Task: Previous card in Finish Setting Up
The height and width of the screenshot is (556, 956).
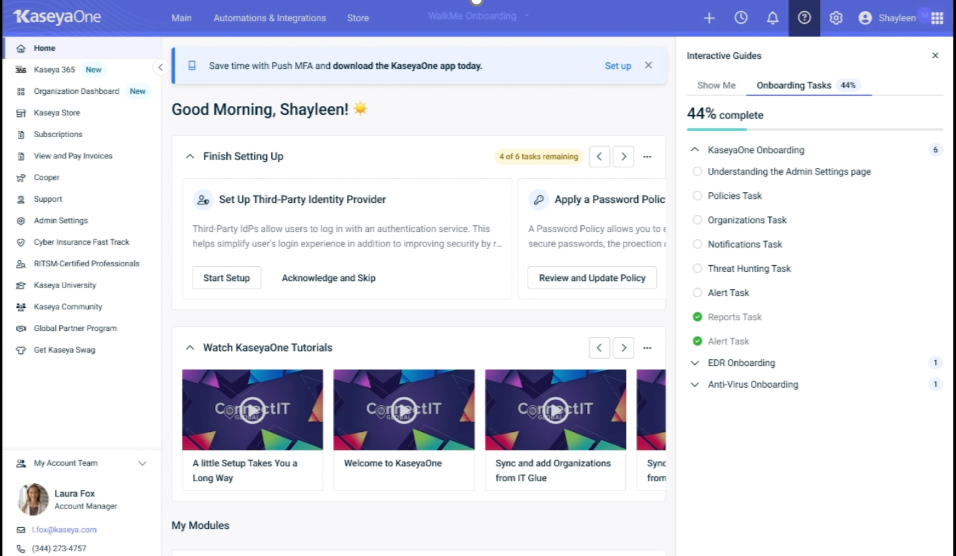Action: point(599,157)
